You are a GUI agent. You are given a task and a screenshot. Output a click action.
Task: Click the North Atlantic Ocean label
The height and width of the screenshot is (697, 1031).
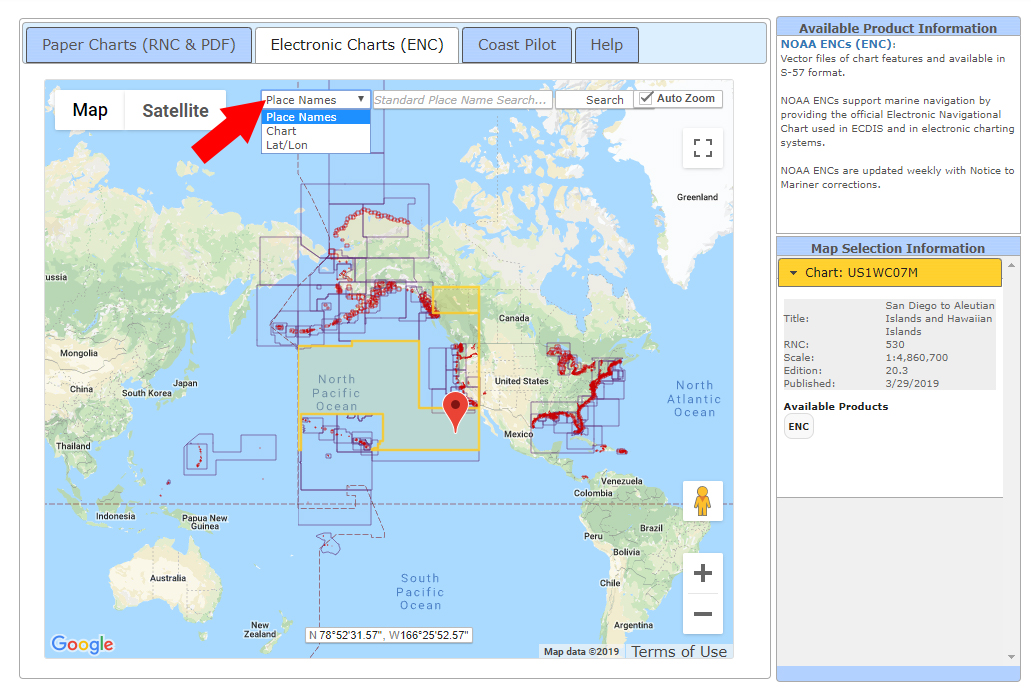(x=694, y=399)
